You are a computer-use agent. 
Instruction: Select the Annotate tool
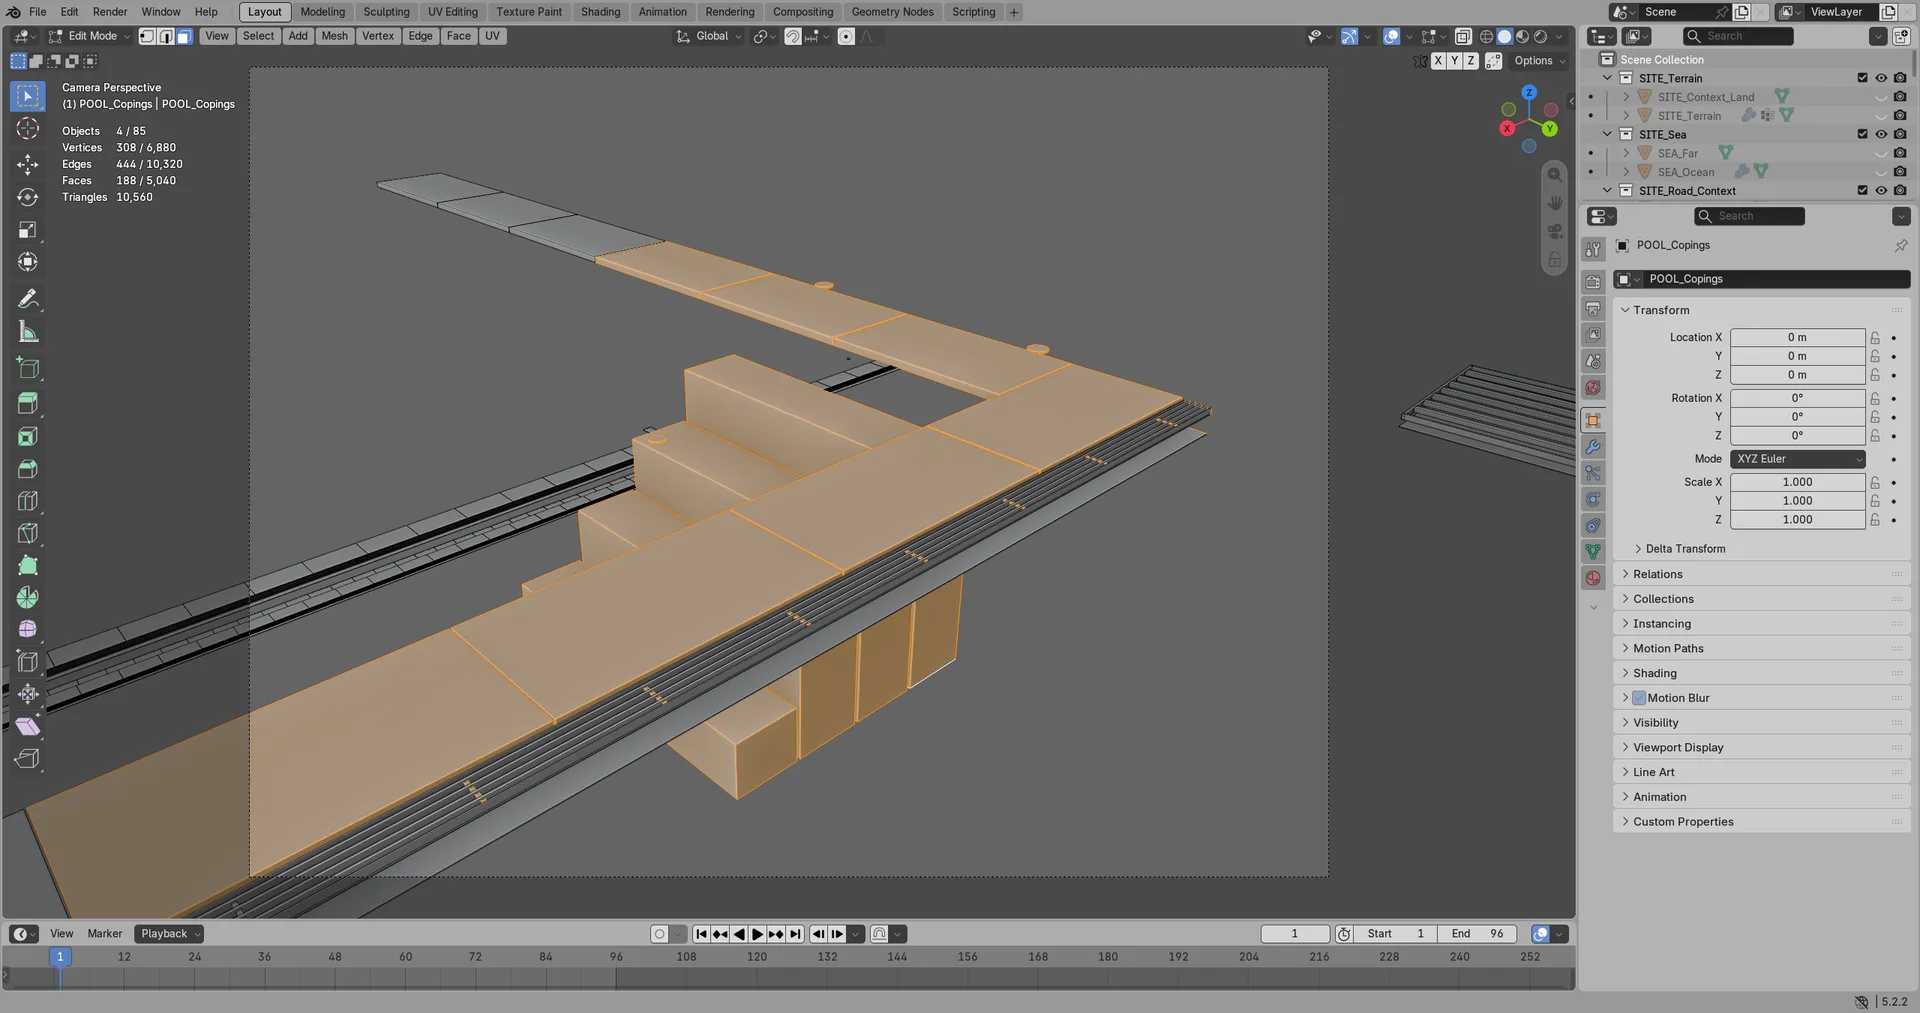[x=28, y=299]
